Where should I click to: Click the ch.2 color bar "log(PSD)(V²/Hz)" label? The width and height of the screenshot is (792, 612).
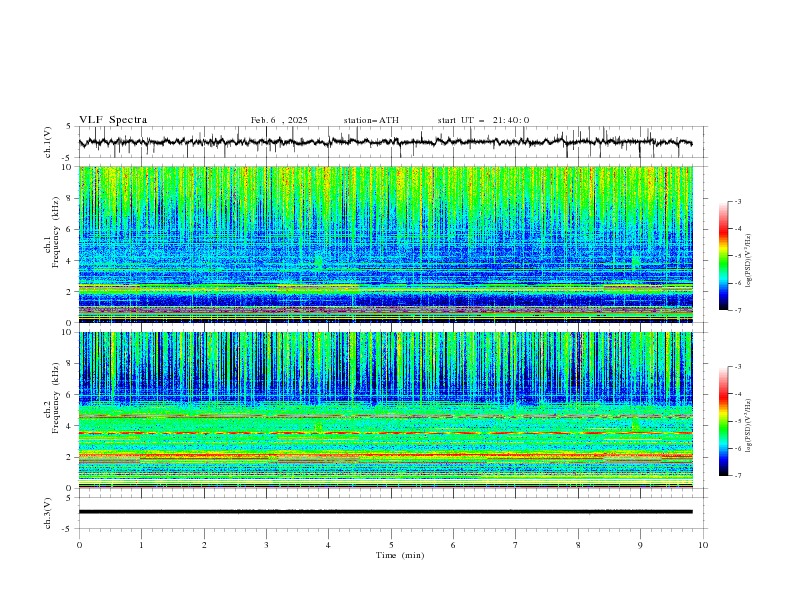coord(748,426)
